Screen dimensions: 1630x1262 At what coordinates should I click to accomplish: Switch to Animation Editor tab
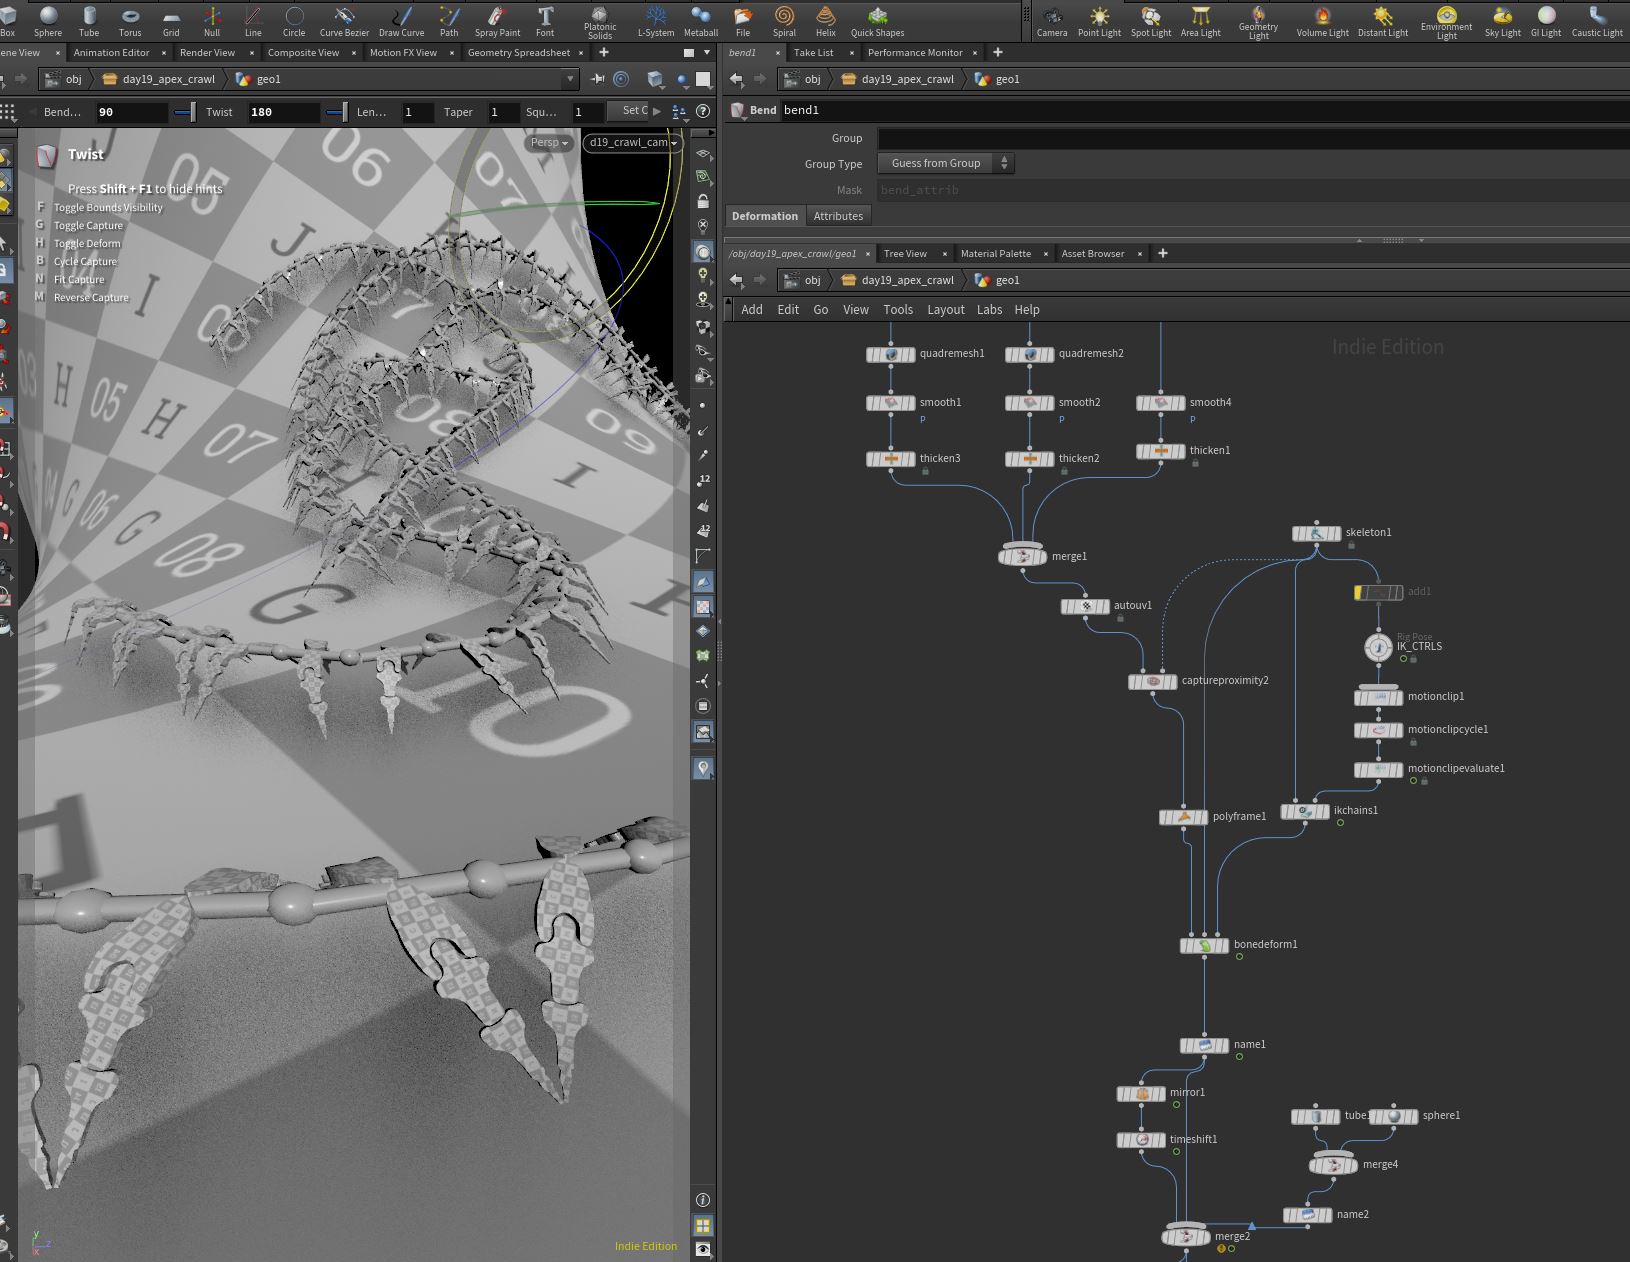(111, 53)
